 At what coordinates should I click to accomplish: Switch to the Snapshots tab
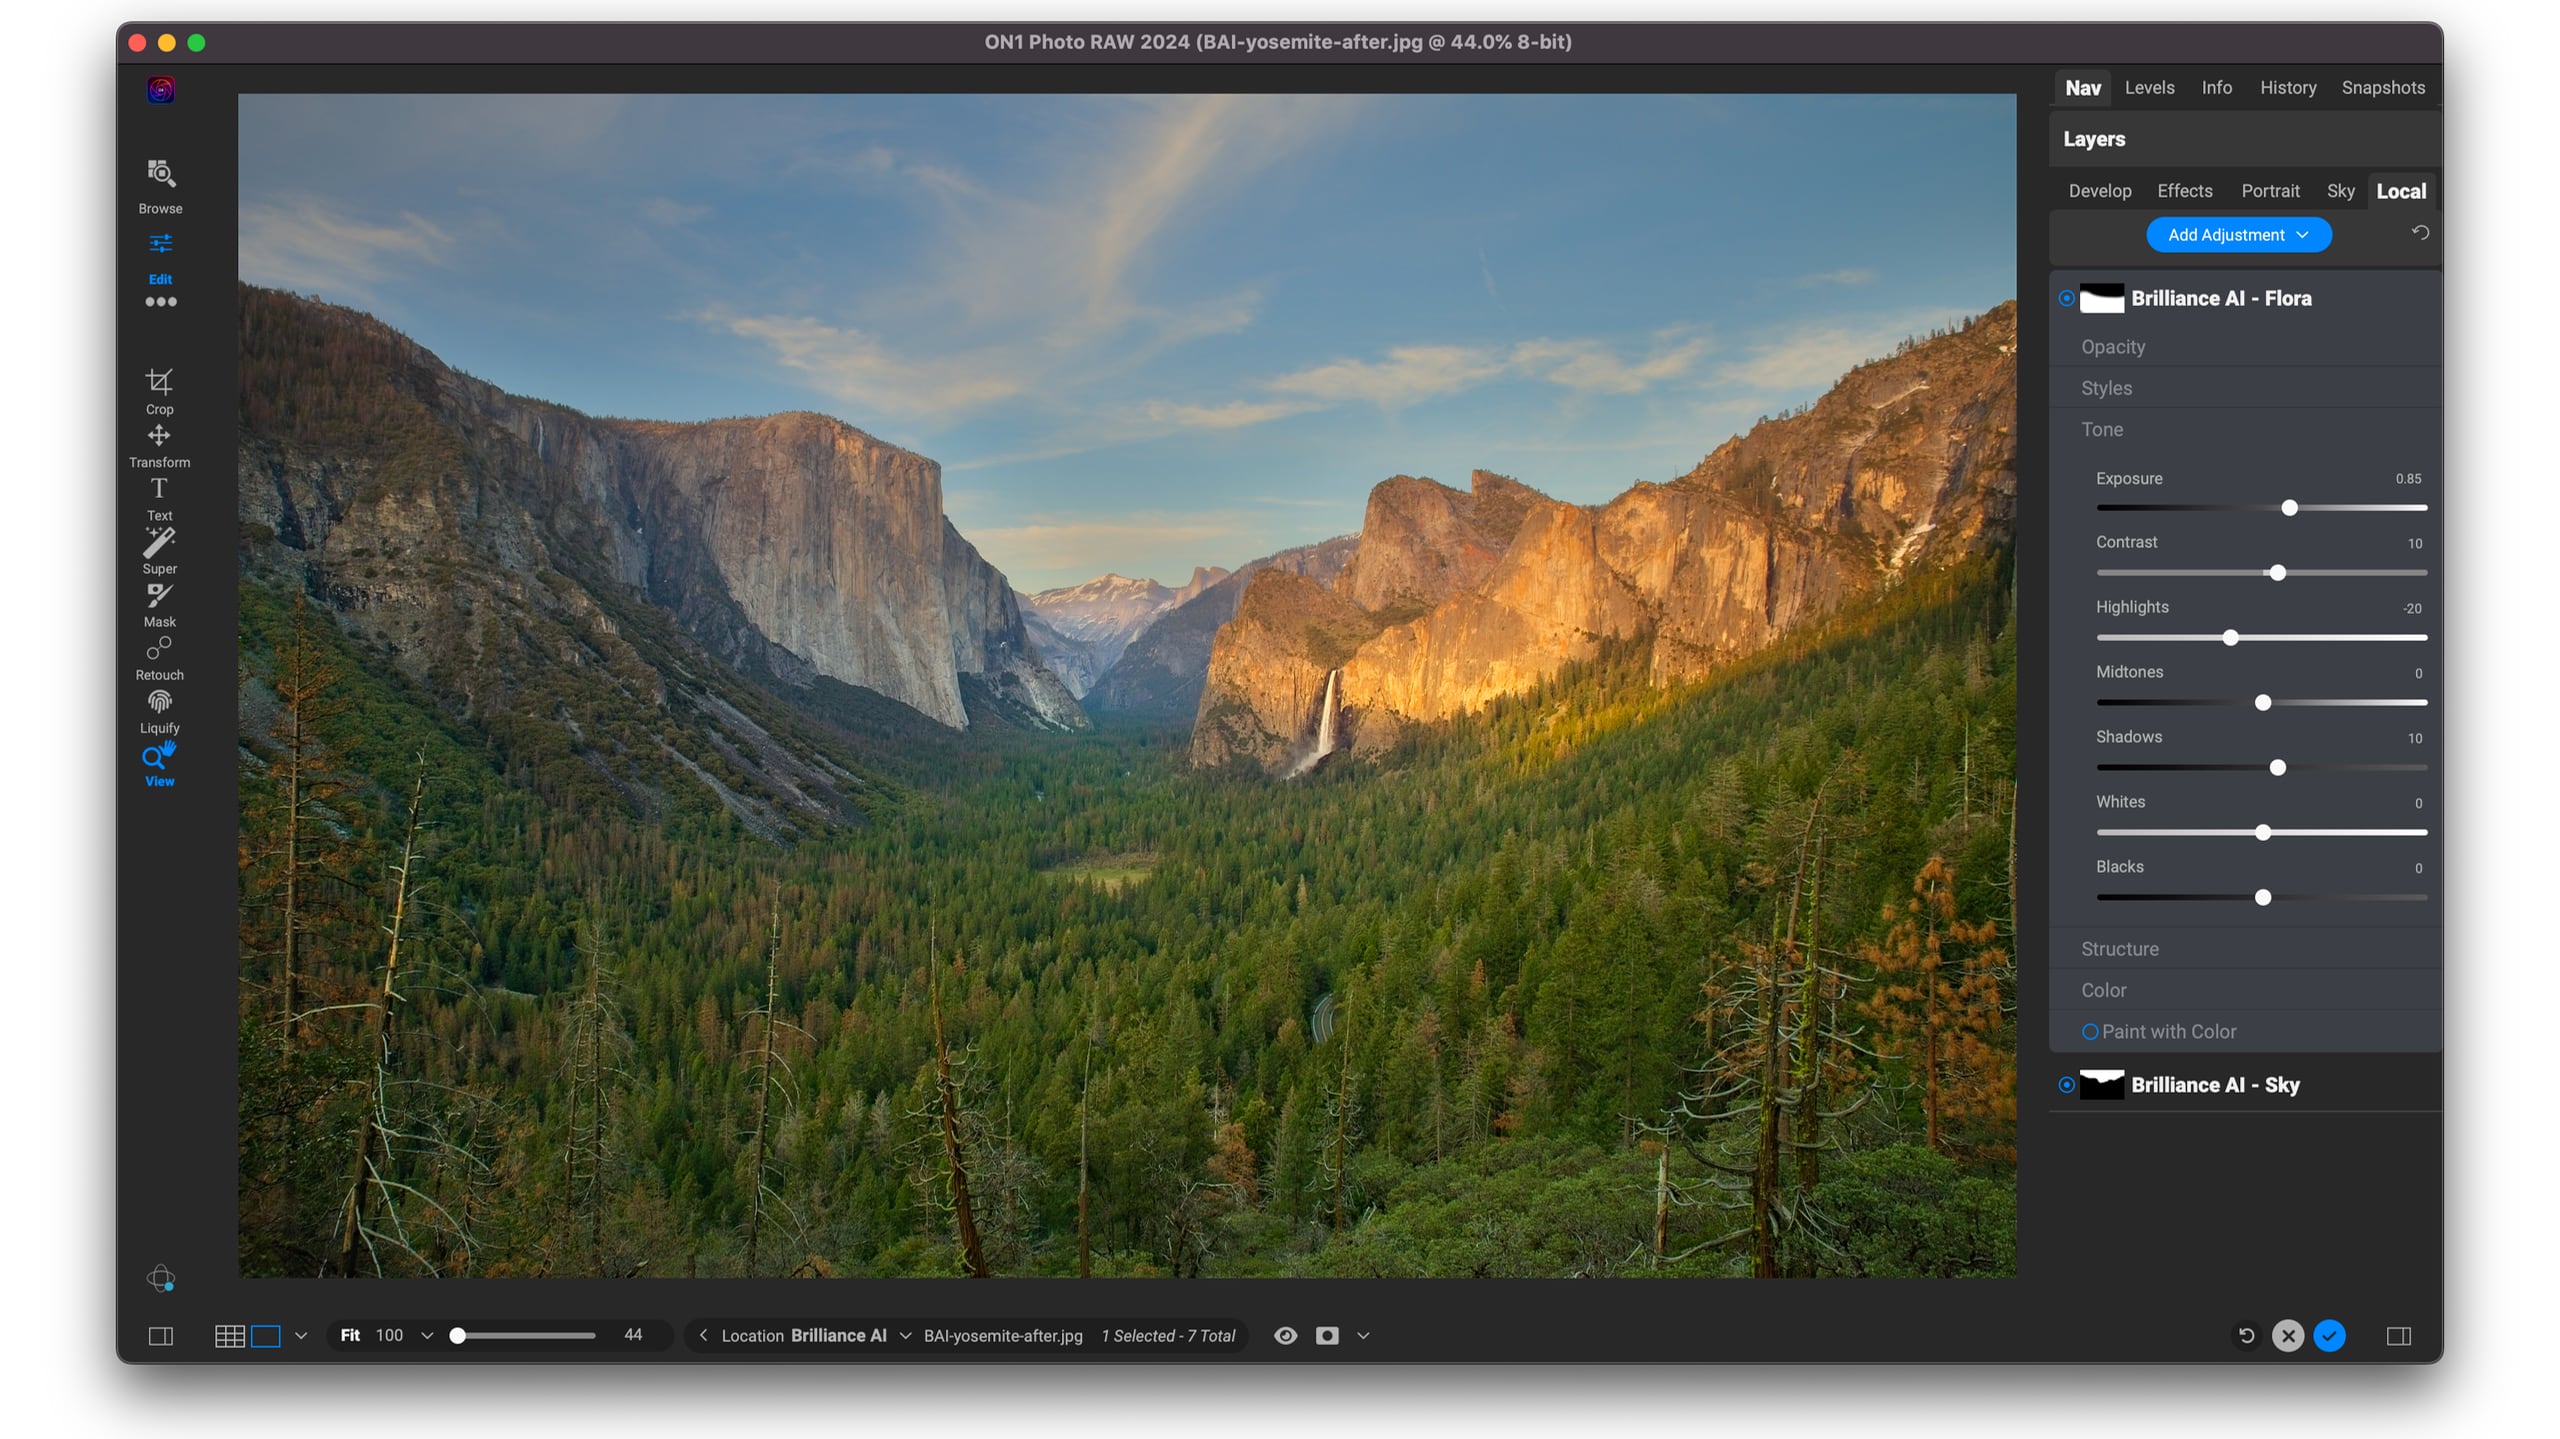(x=2383, y=88)
